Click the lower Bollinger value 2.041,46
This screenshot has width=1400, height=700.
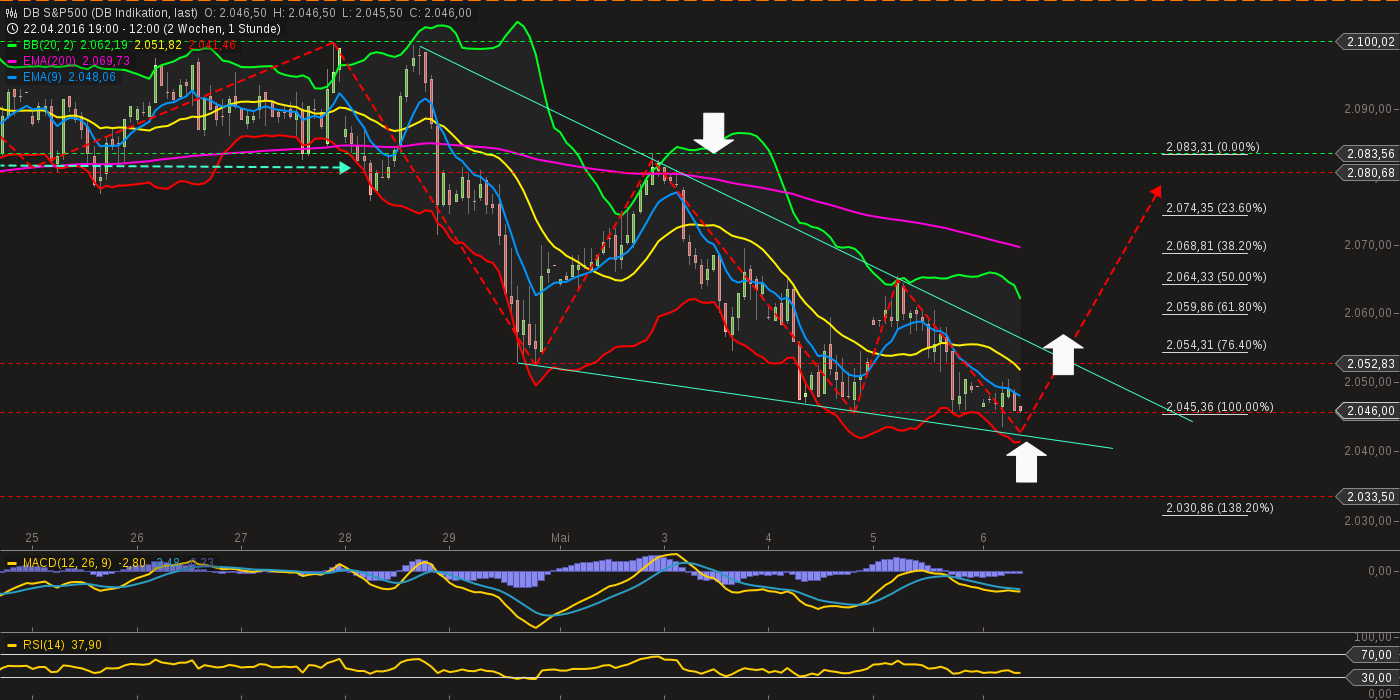click(212, 45)
